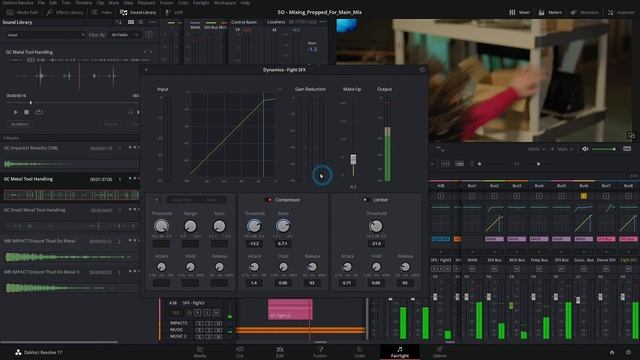The height and width of the screenshot is (360, 640).
Task: Click the Compressor Attack value field 1.4
Action: point(254,282)
